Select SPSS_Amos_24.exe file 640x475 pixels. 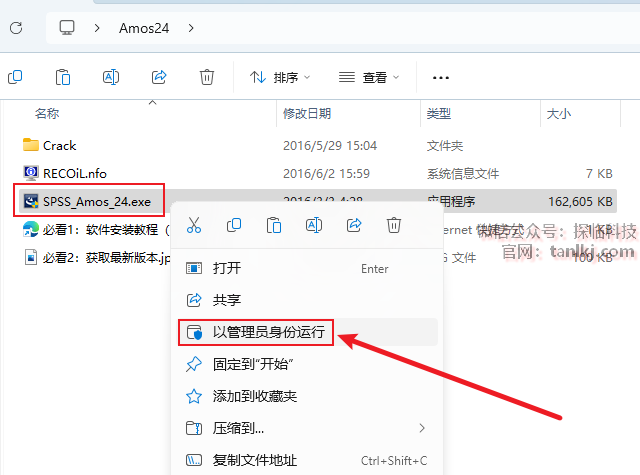click(x=97, y=202)
